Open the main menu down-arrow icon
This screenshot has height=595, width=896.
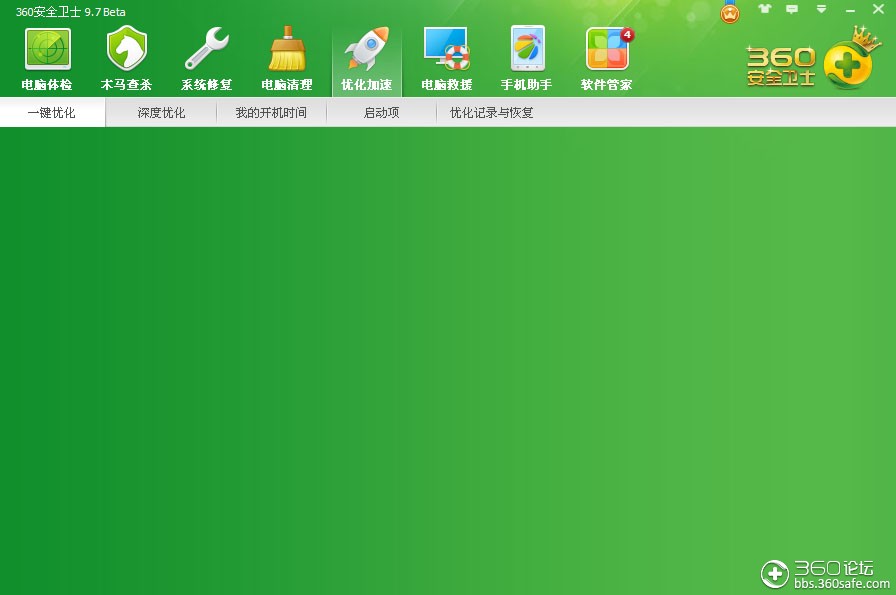pos(821,9)
